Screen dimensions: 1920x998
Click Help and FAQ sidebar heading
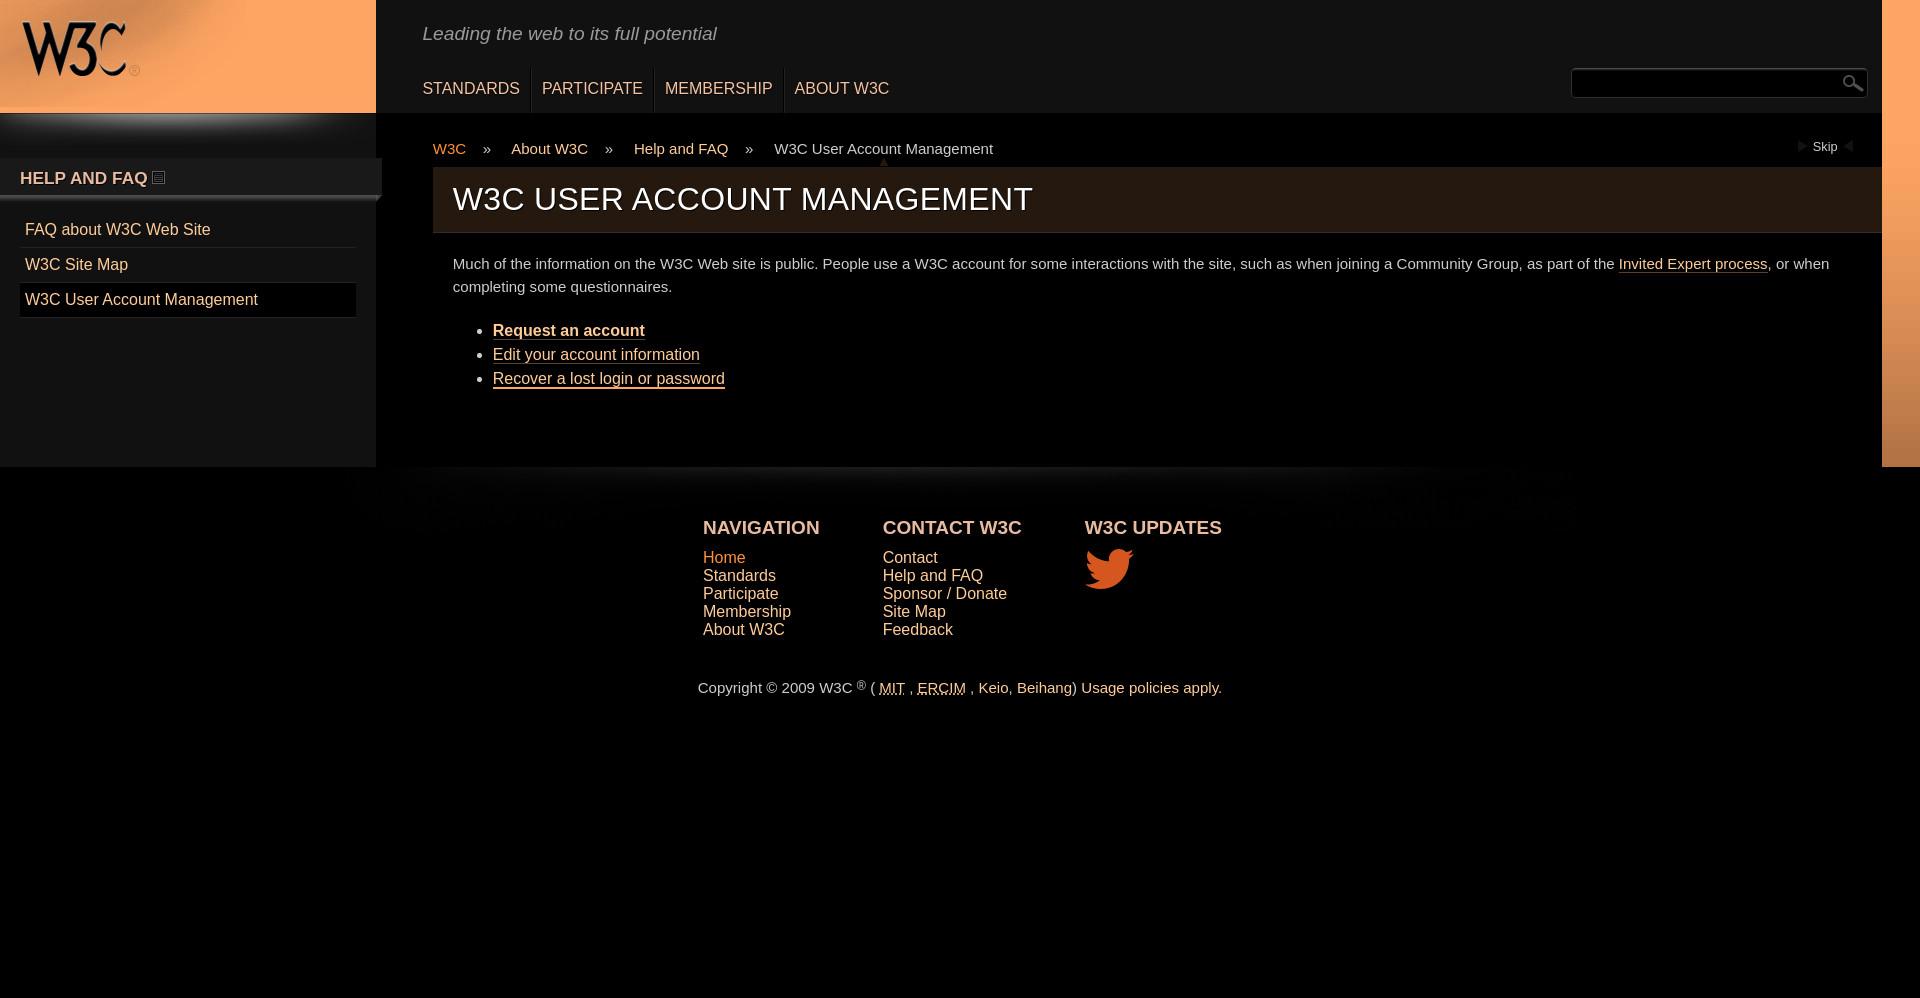83,178
